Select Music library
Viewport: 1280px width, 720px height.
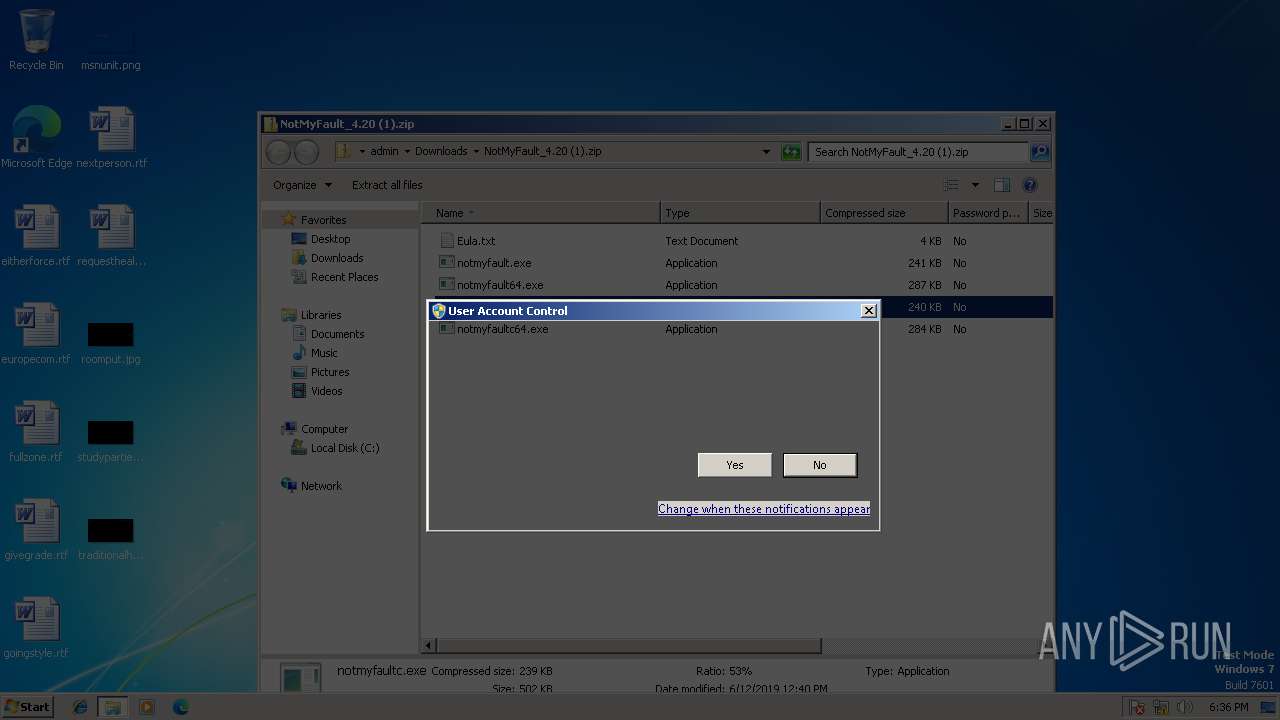[324, 353]
